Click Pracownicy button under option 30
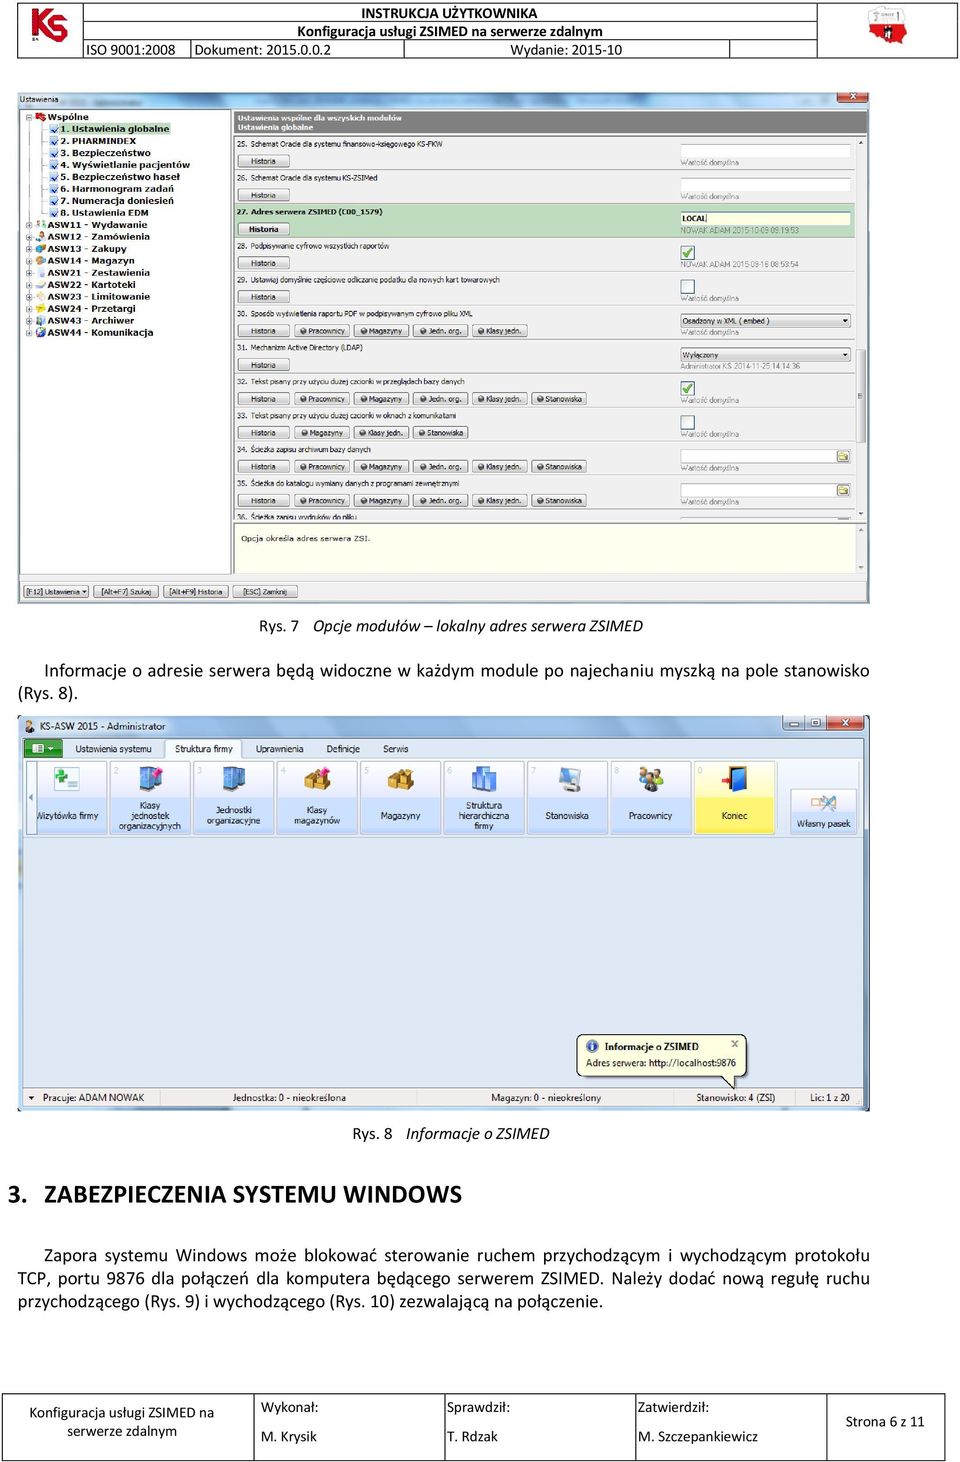960x1462 pixels. 322,331
